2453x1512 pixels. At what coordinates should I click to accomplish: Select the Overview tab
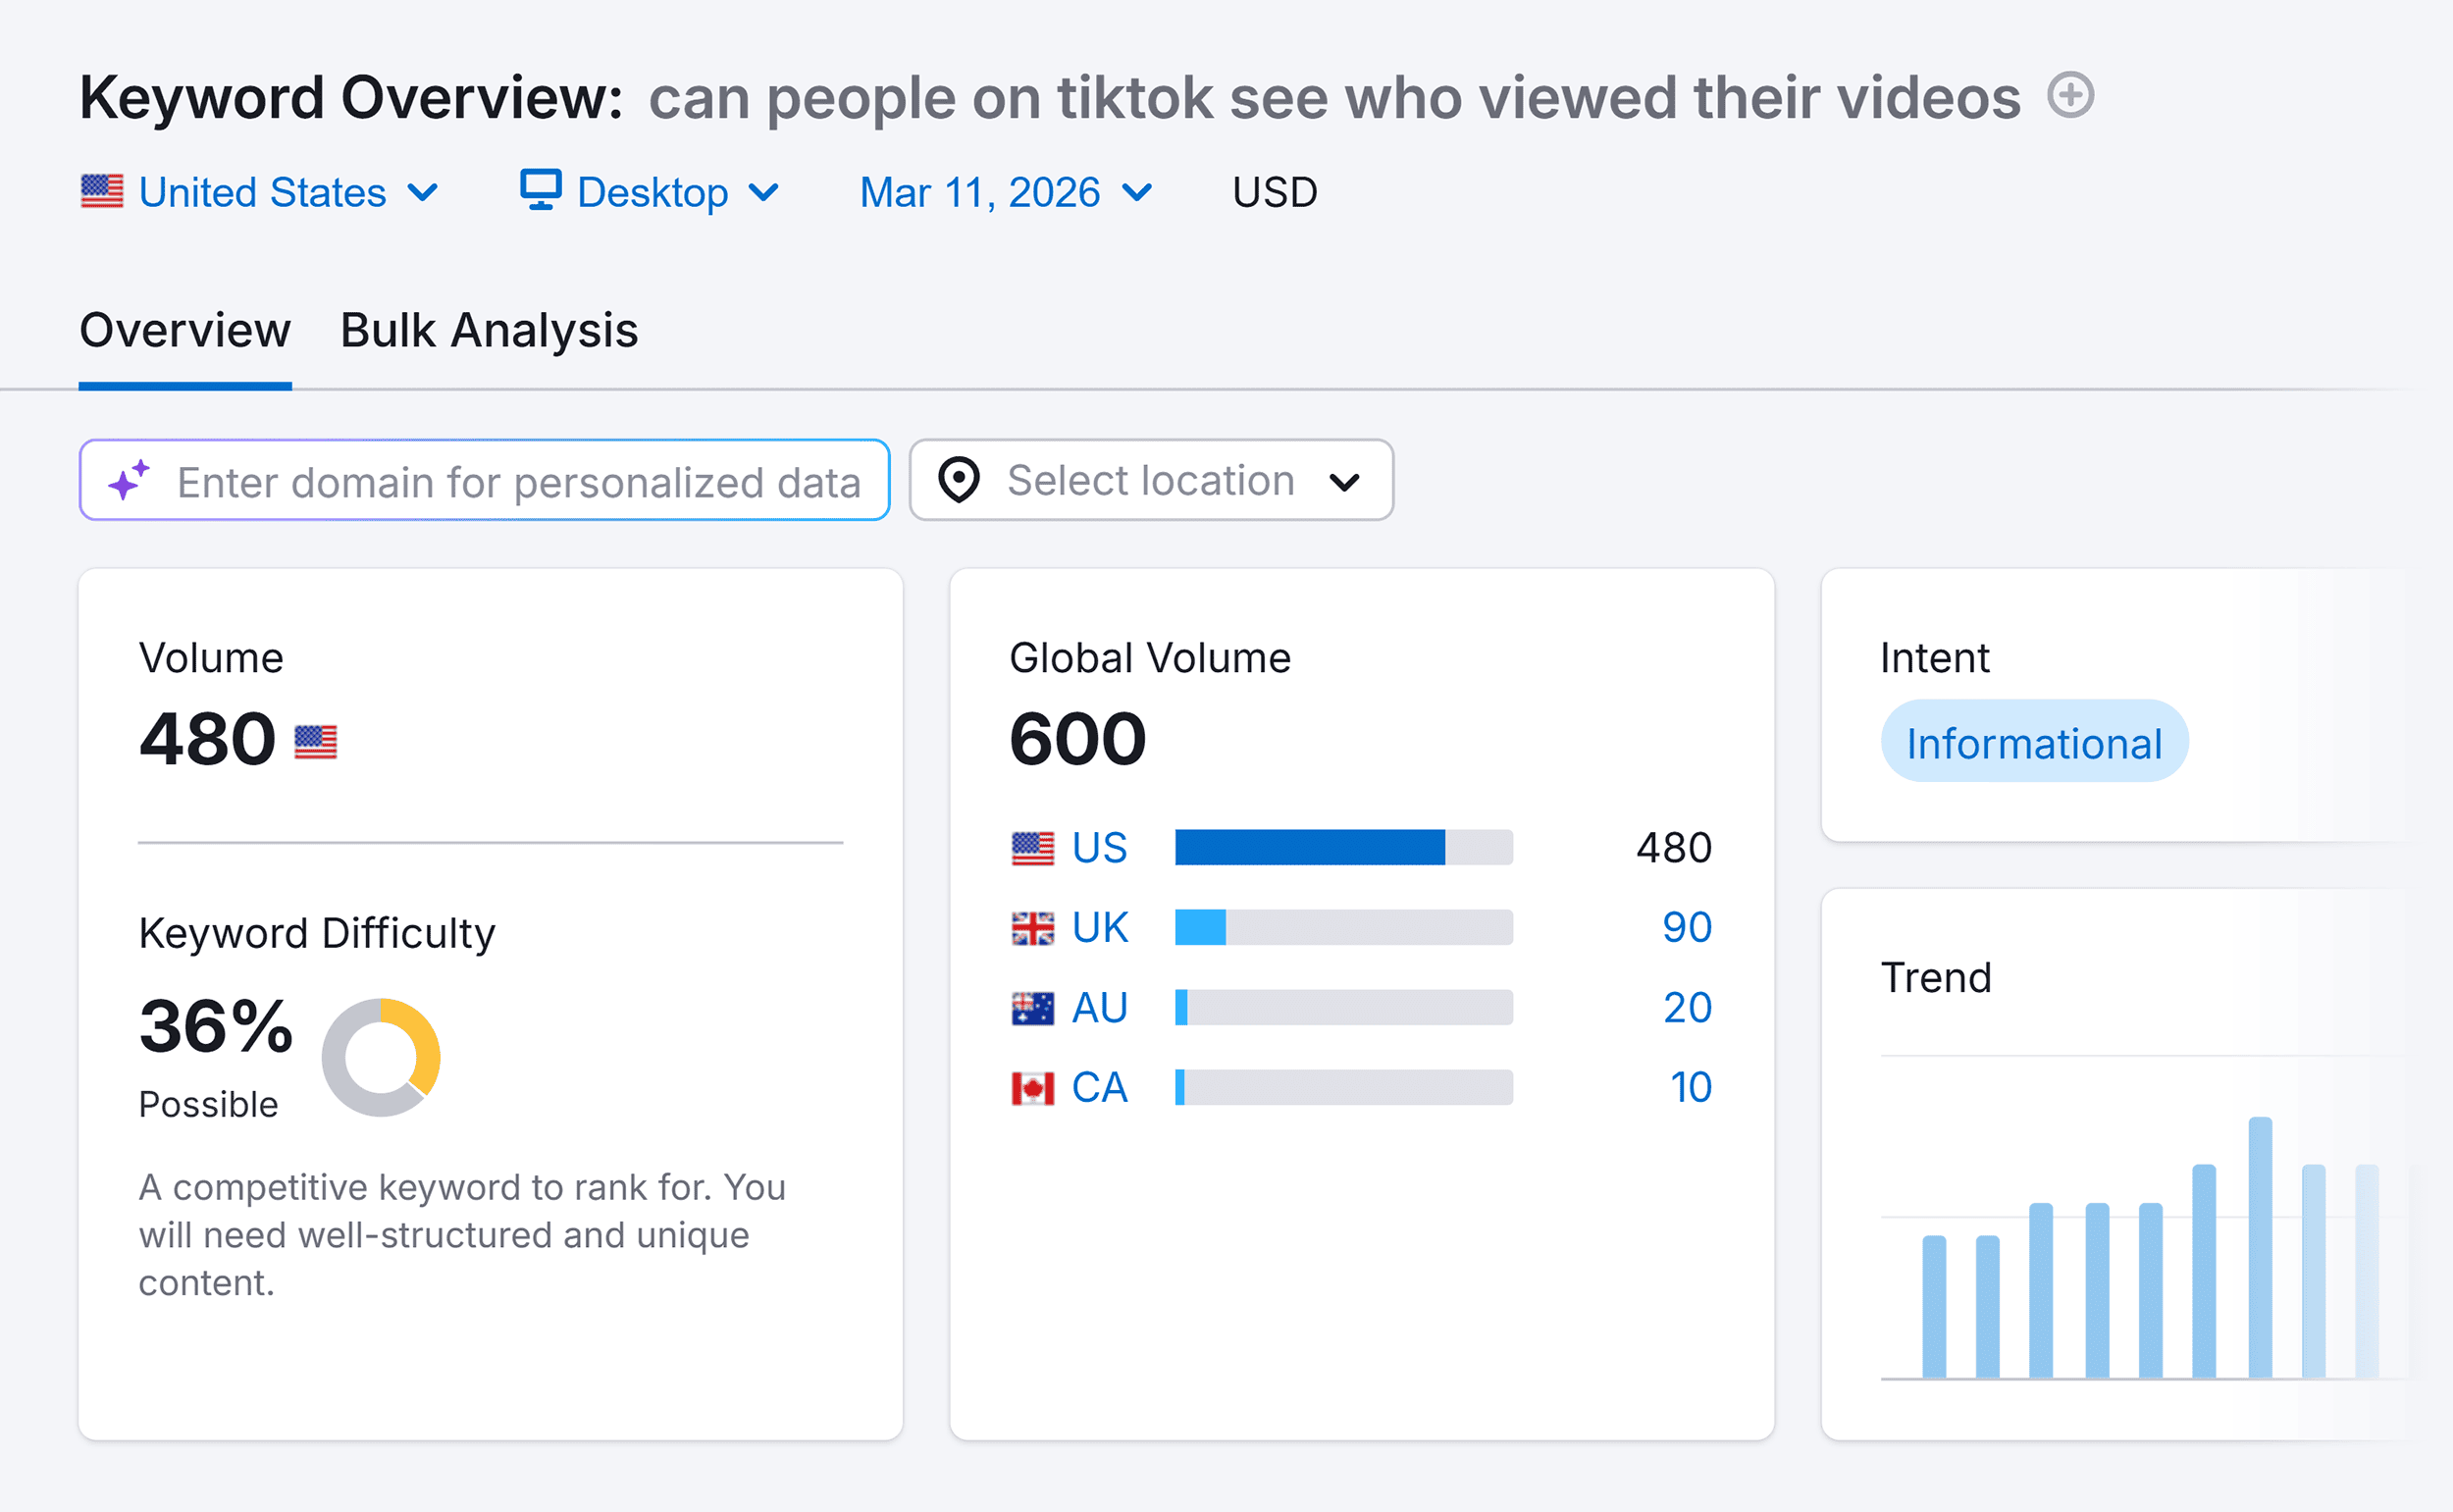point(184,330)
